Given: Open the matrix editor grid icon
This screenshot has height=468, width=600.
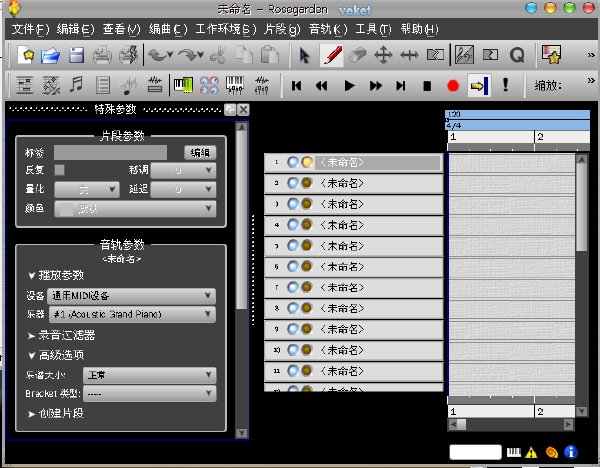Looking at the screenshot, I should click(x=51, y=85).
